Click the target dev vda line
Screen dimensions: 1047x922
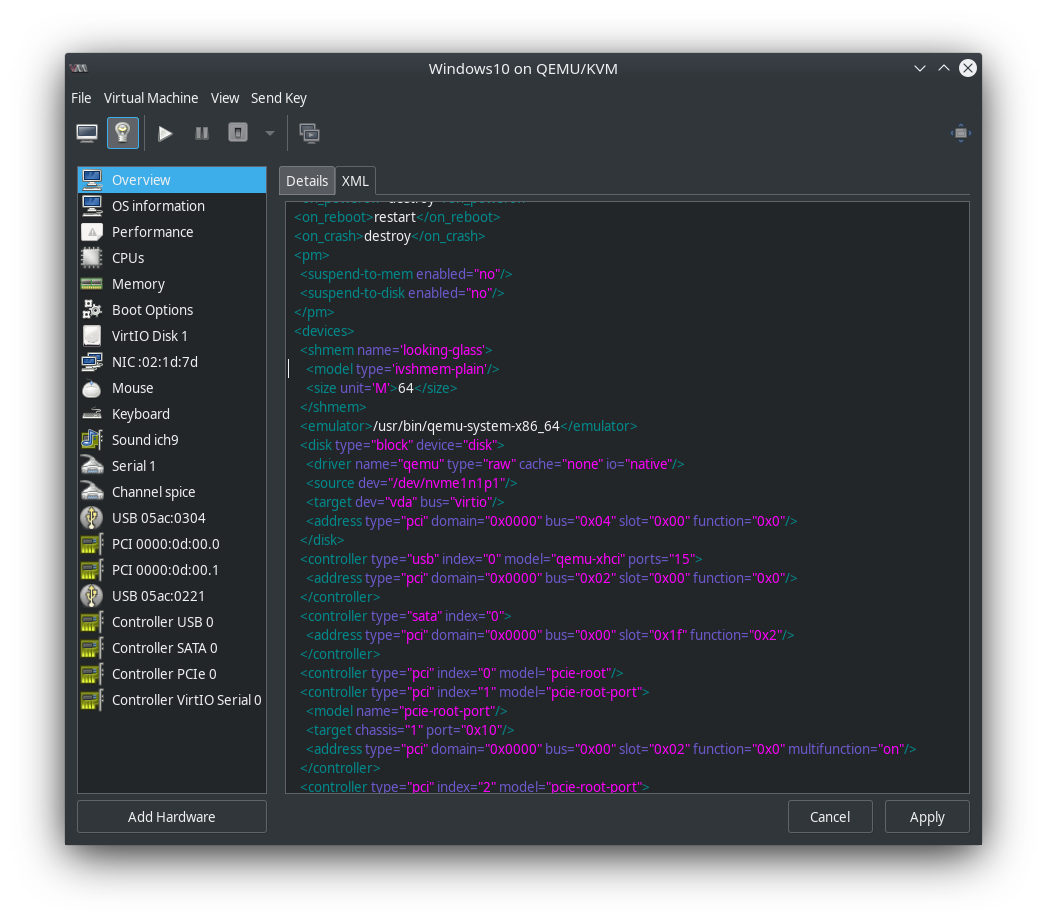click(405, 502)
